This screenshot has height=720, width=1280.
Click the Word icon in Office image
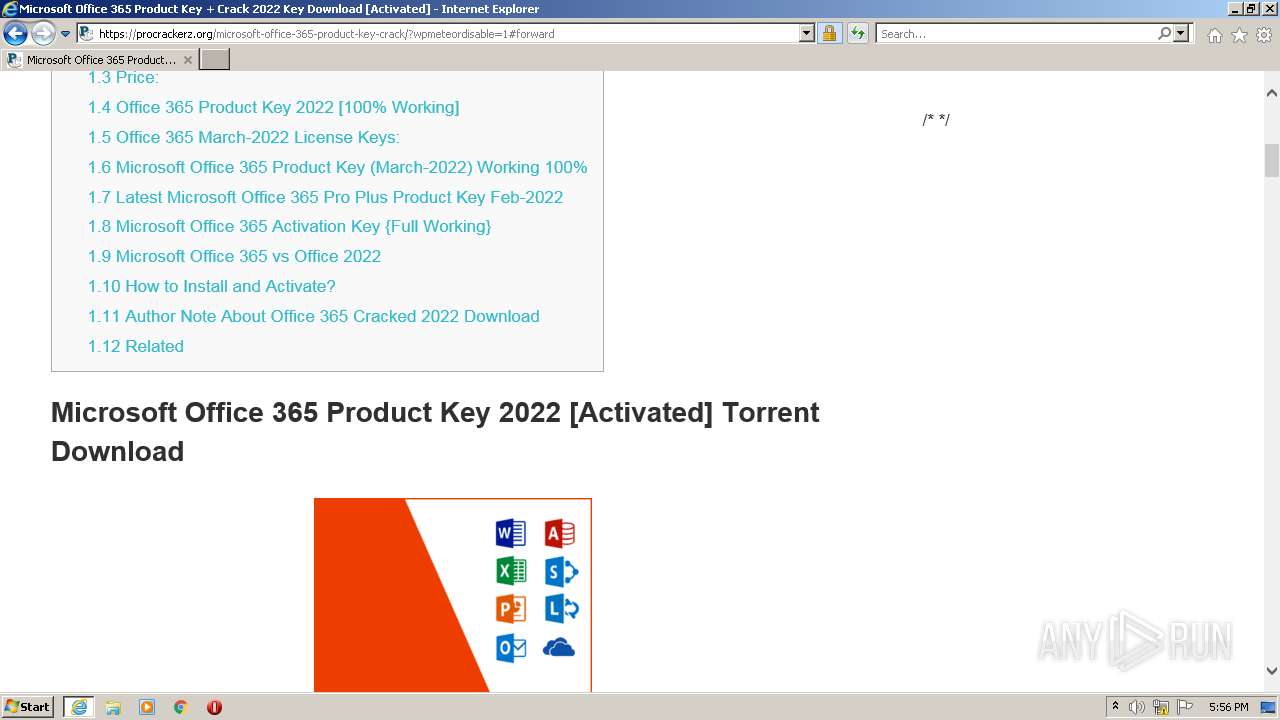511,533
